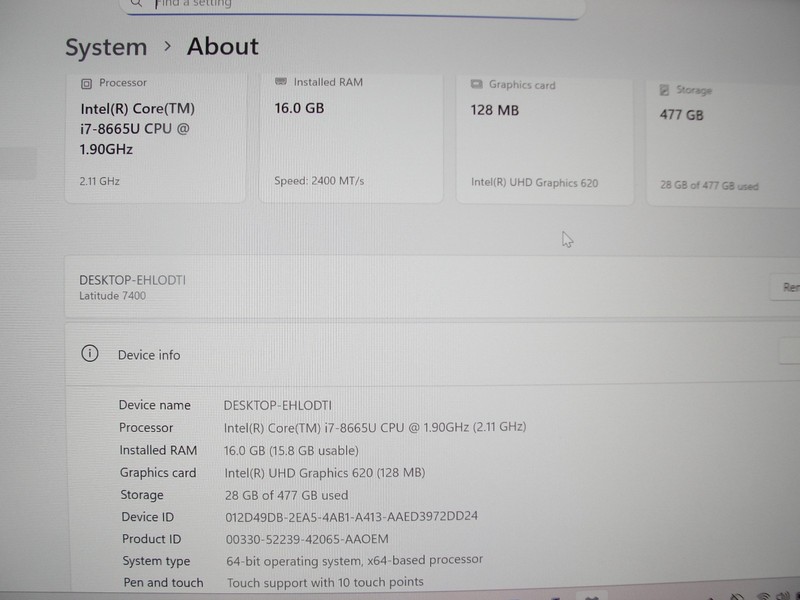The image size is (800, 600).
Task: Select 28 GB of 477 GB used row value
Action: (x=286, y=495)
